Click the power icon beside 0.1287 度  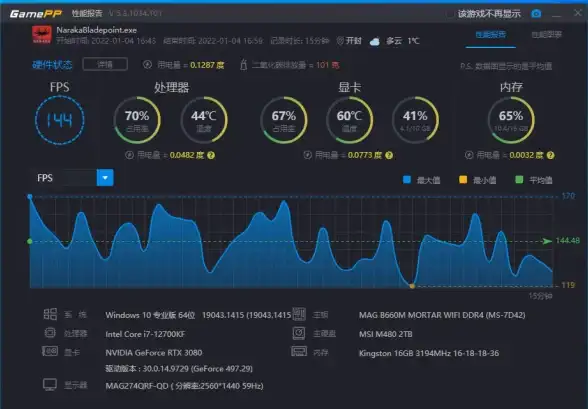click(147, 64)
